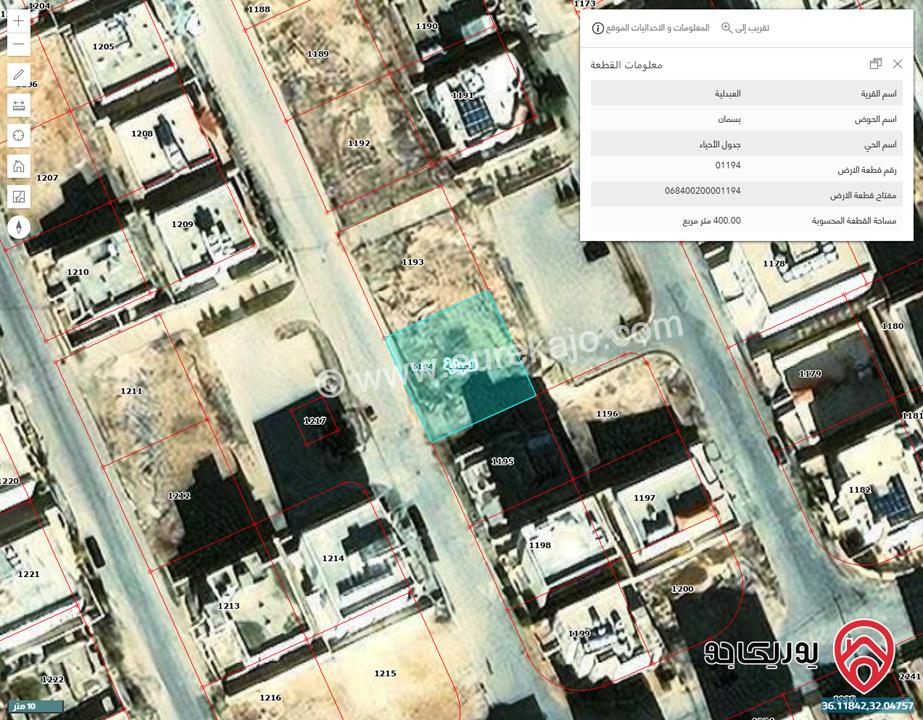The image size is (923, 720).
Task: Activate the locate crosshair tool
Action: 19,135
